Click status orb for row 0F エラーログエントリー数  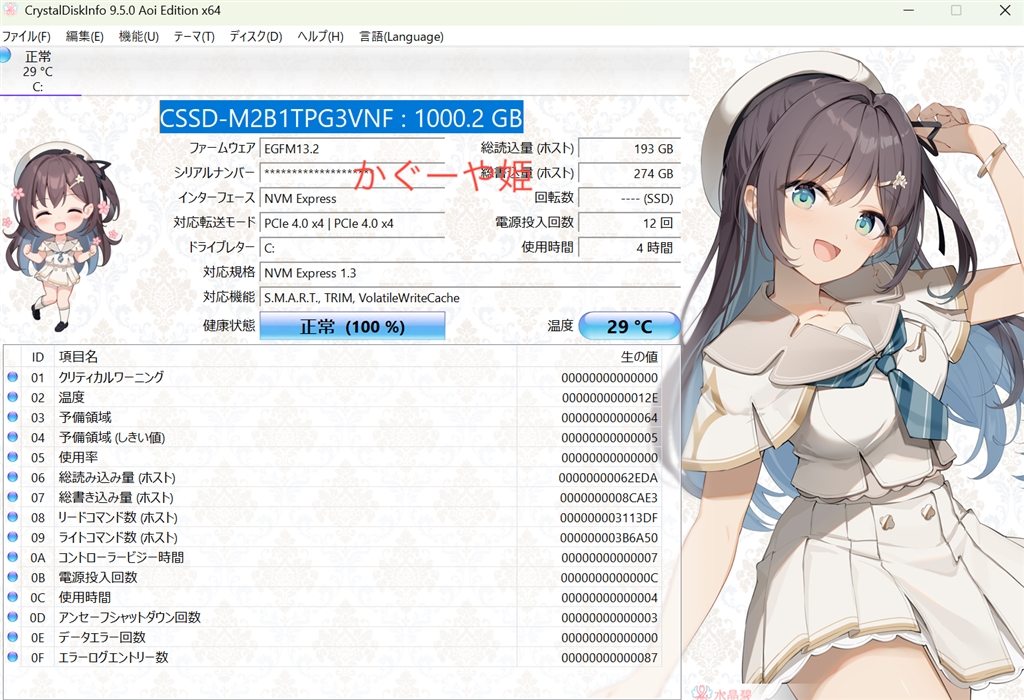(x=12, y=657)
